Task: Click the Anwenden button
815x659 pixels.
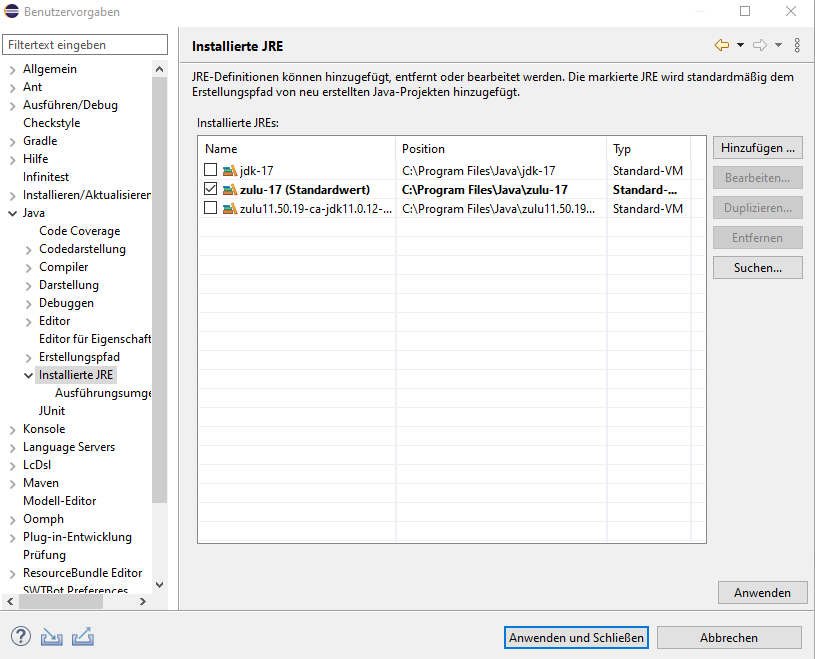Action: tap(763, 592)
